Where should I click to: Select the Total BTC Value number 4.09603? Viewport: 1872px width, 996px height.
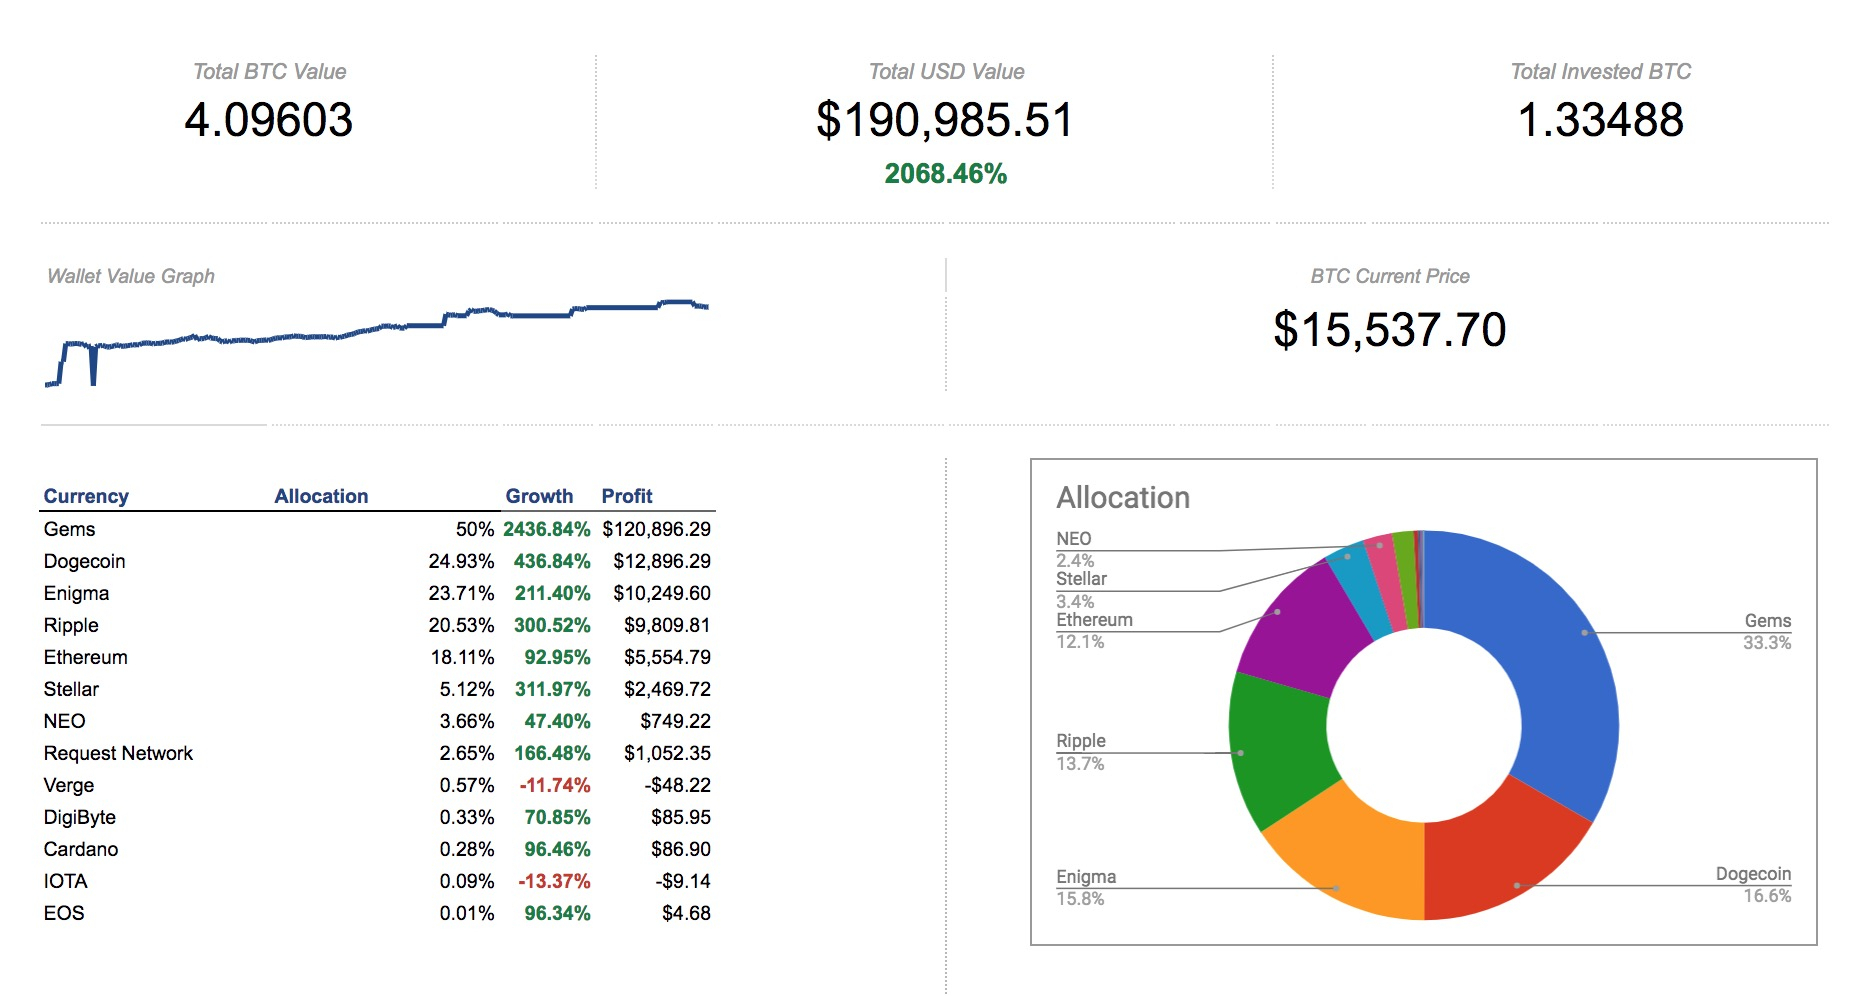tap(268, 120)
